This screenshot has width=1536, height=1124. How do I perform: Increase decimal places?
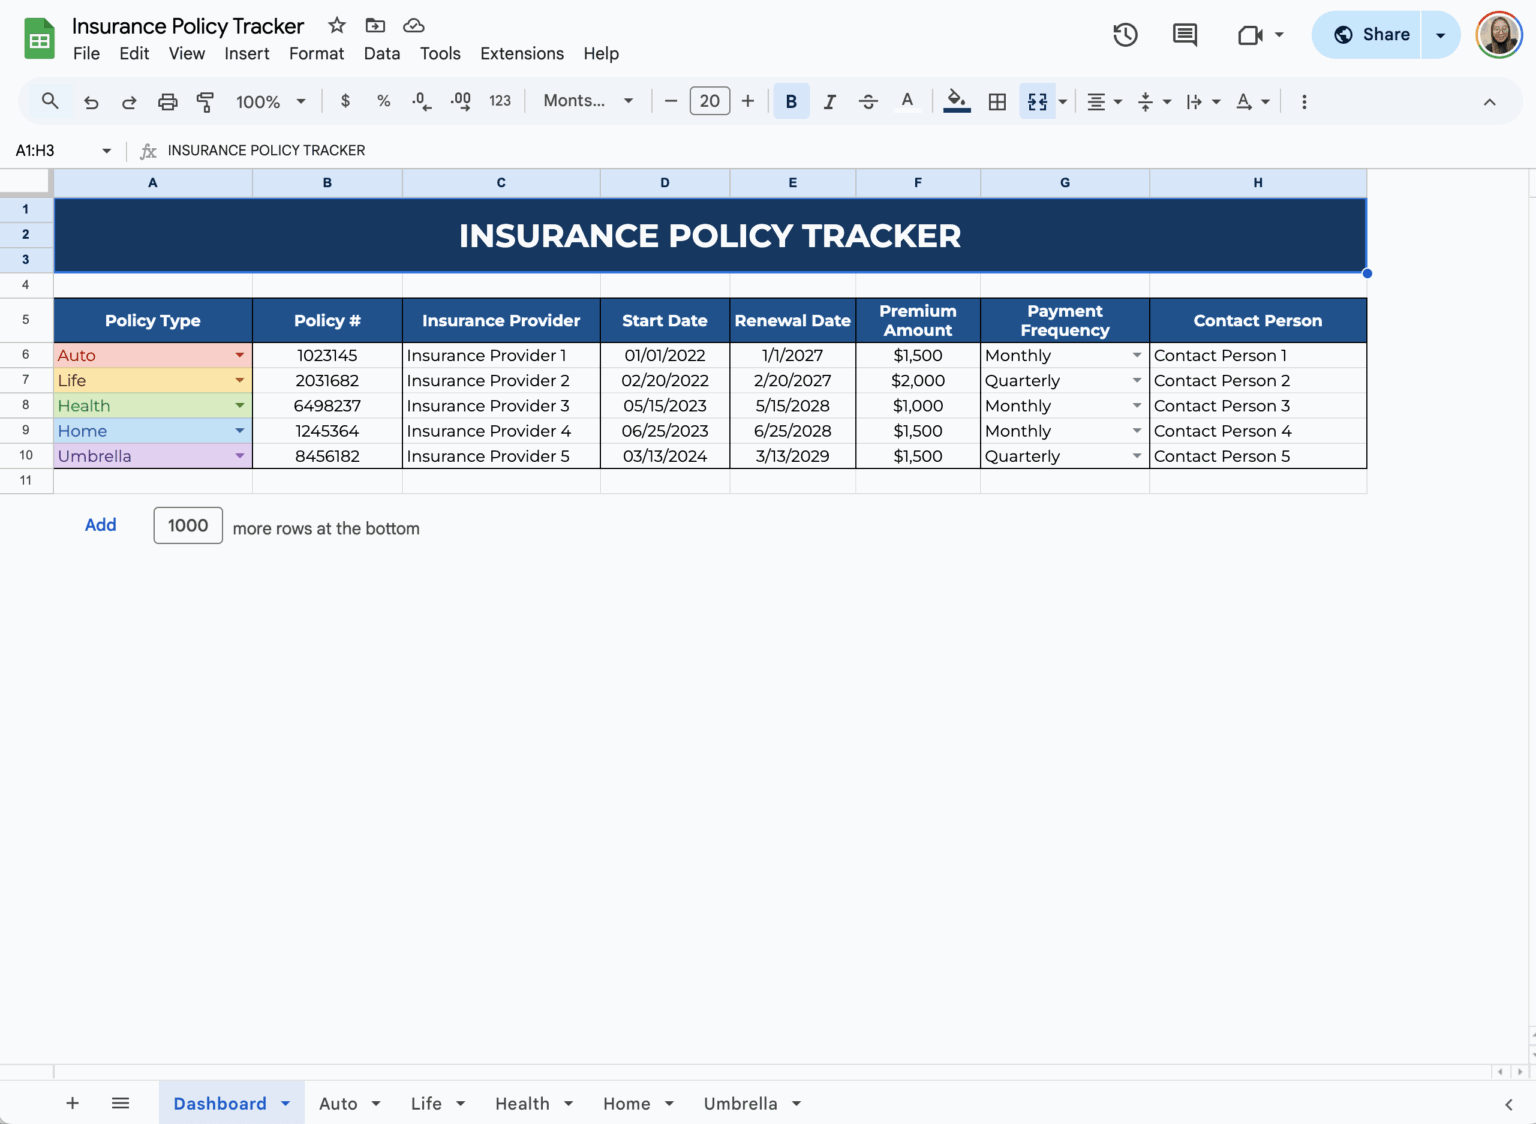pos(461,101)
